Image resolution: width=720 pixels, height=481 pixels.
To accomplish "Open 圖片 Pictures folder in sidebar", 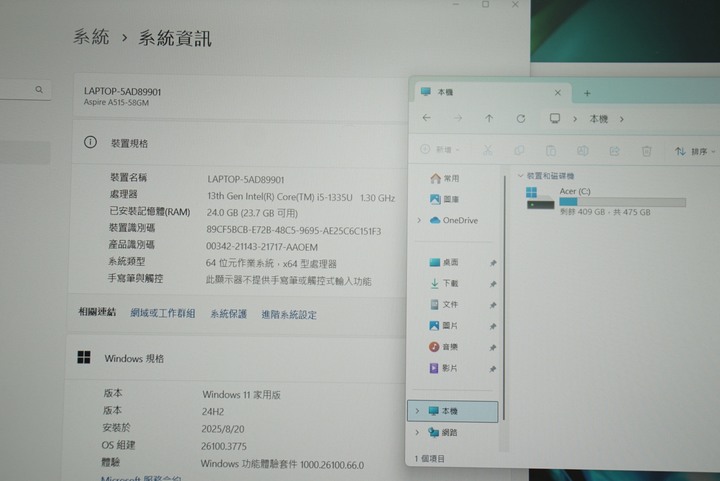I will [444, 325].
